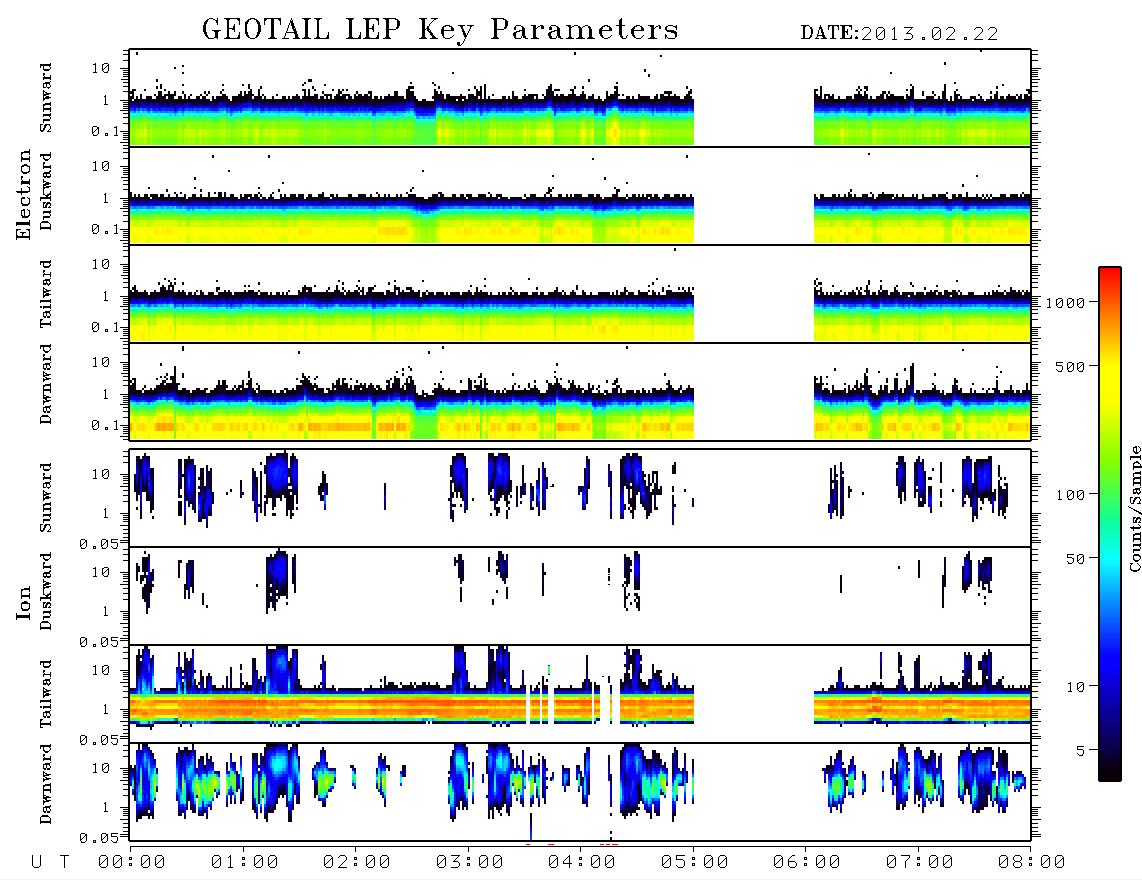The height and width of the screenshot is (880, 1142).
Task: Click the Ion 'Duskward' panel label
Action: [46, 591]
